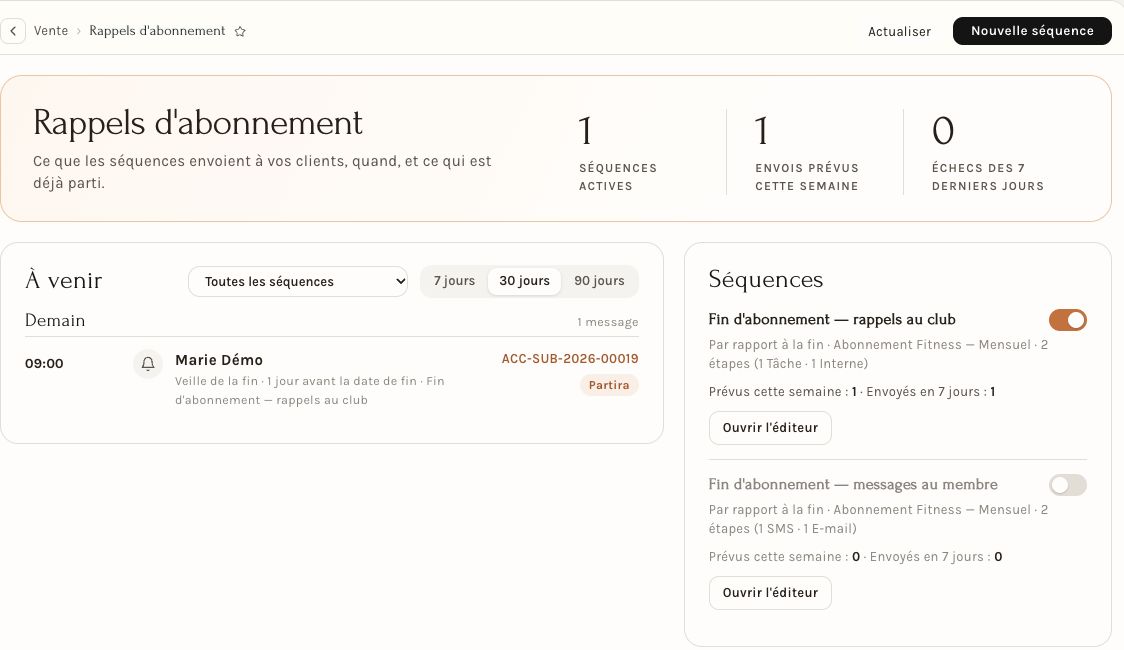
Task: Click 'Prévus cette semaine : 0' stats line
Action: pyautogui.click(x=855, y=557)
